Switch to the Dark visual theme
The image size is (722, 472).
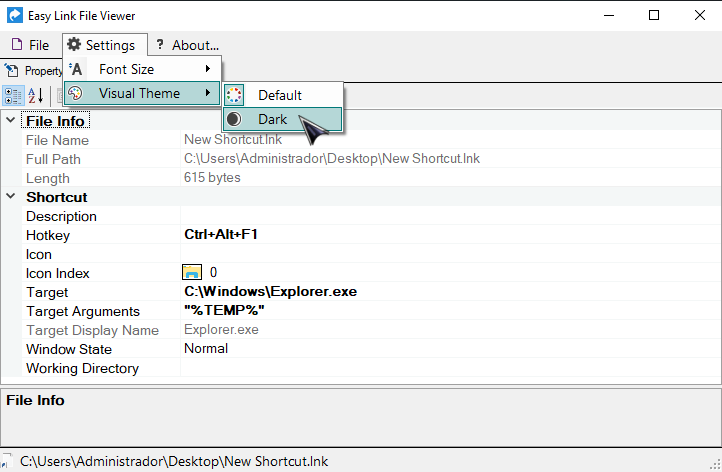[283, 119]
